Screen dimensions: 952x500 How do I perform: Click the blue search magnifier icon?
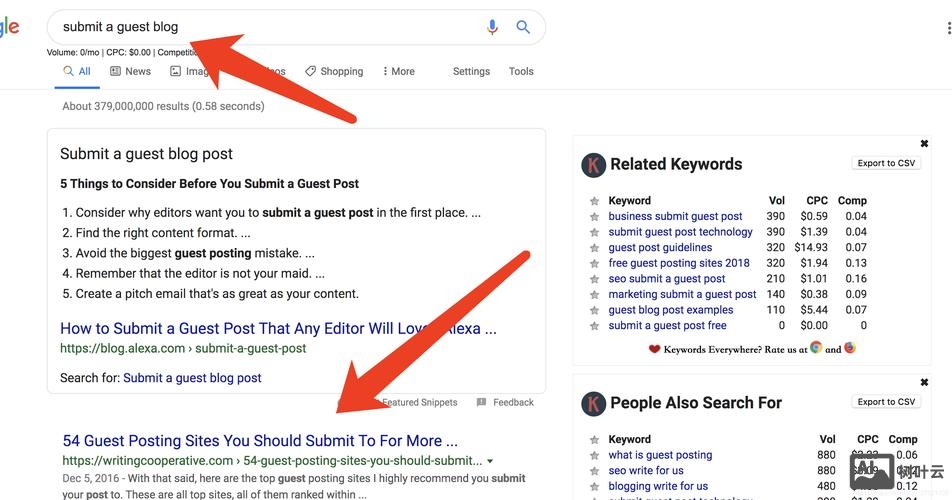[523, 28]
